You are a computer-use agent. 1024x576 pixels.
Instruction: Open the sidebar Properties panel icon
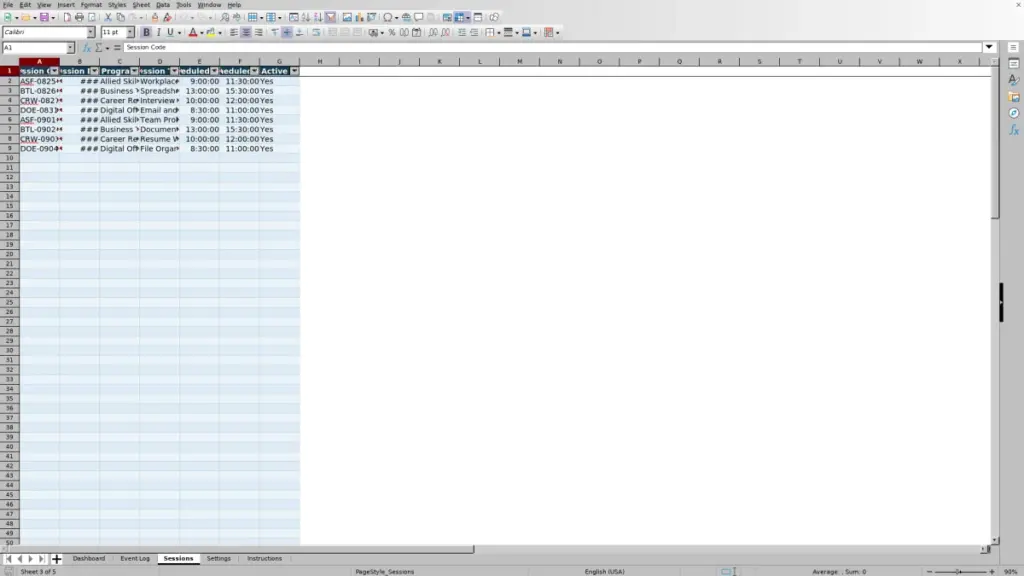click(x=1014, y=64)
